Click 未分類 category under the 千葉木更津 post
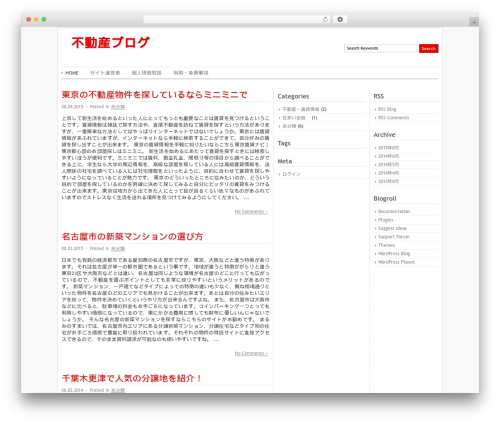Viewport: 500px width, 423px height. coord(118,390)
